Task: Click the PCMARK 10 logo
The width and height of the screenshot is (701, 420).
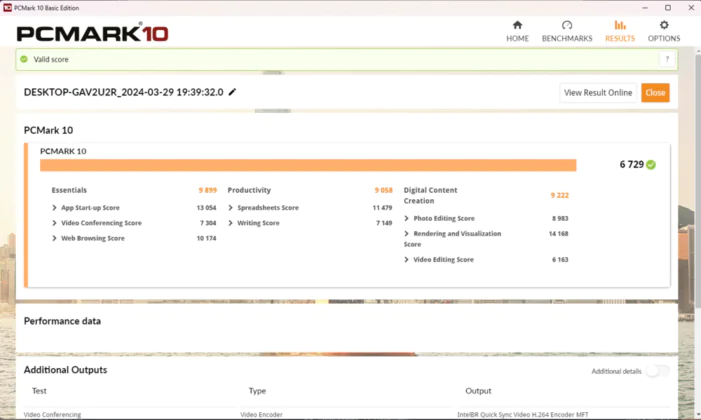Action: pos(92,34)
